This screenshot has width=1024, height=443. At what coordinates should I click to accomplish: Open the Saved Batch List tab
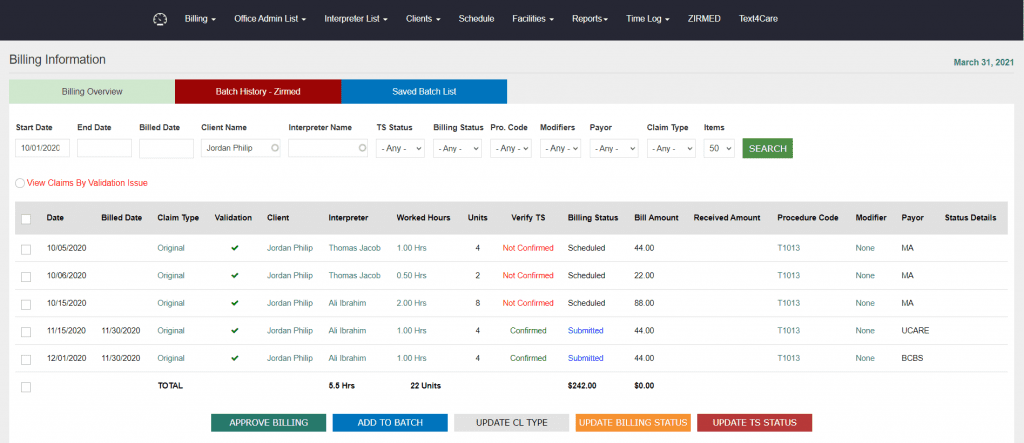[424, 92]
